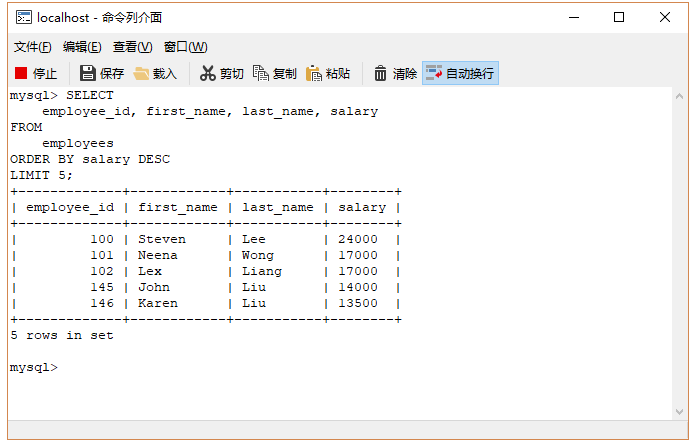Click the Save (保存) floppy disk icon
Viewport: 696px width, 445px height.
[87, 73]
